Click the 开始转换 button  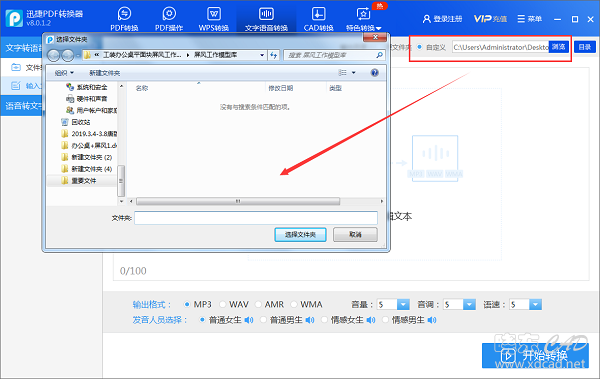pos(535,356)
